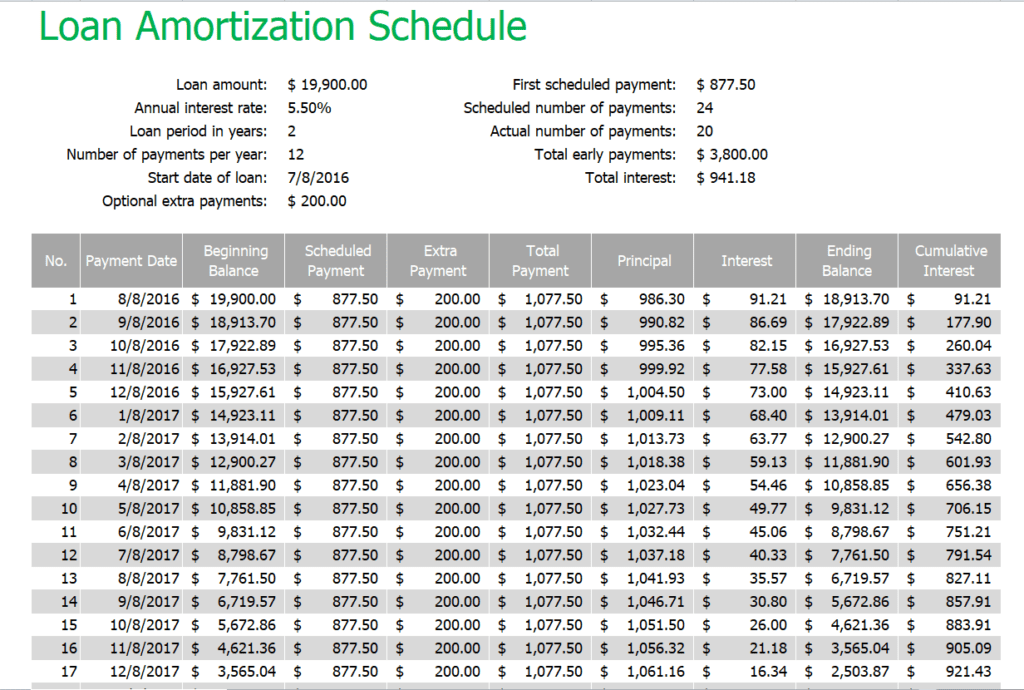Click payment date 8/8/2016
Image resolution: width=1024 pixels, height=690 pixels.
coord(148,299)
